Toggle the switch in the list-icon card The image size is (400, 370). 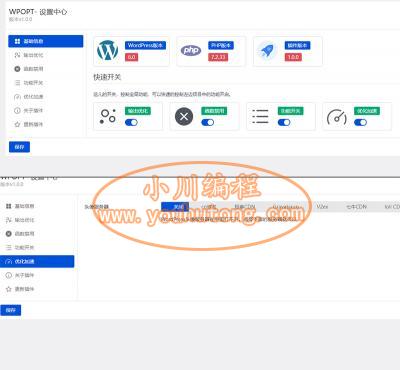click(284, 122)
